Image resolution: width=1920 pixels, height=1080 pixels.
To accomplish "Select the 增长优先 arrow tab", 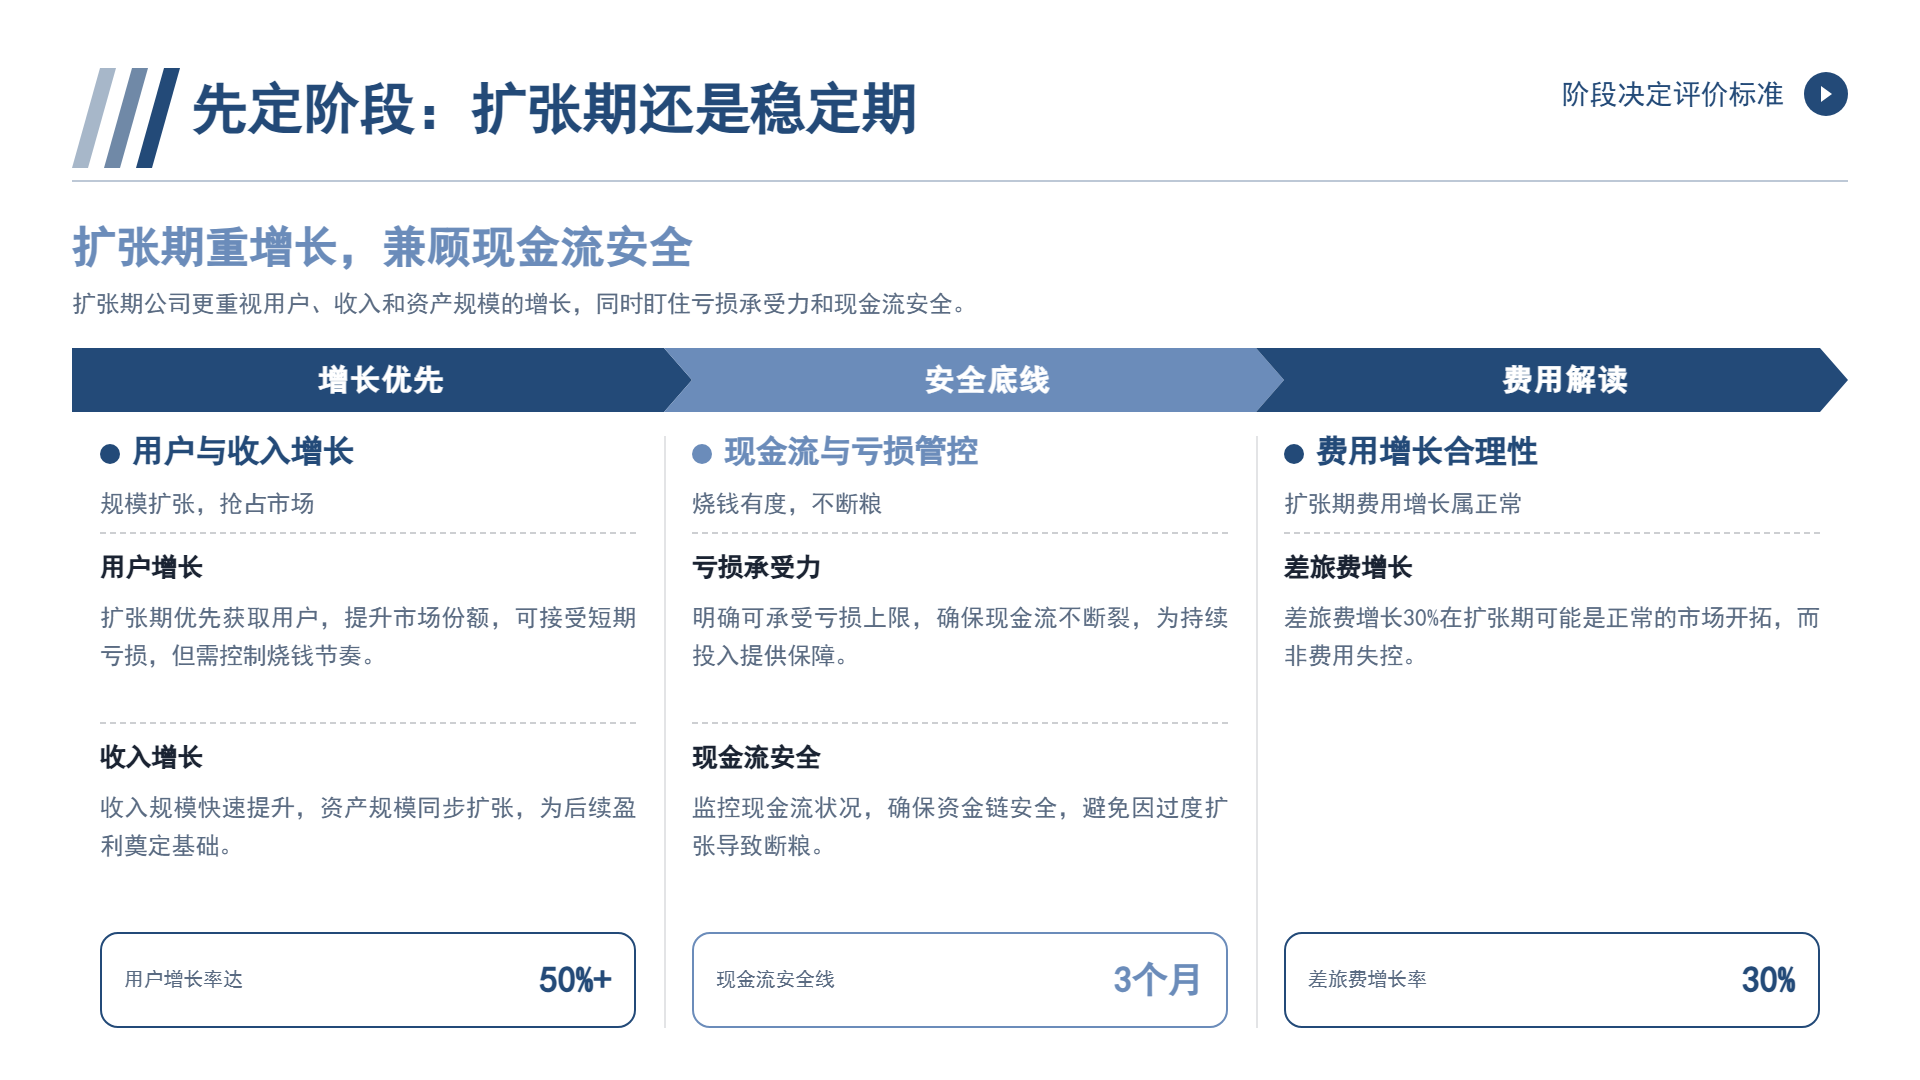I will coord(381,380).
